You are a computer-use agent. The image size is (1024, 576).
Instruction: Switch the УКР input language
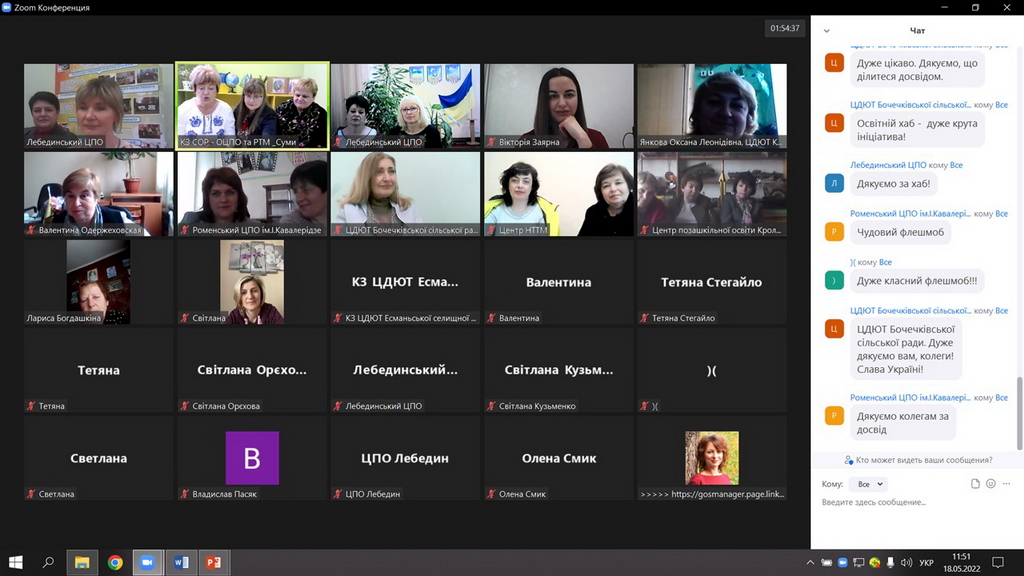click(926, 563)
